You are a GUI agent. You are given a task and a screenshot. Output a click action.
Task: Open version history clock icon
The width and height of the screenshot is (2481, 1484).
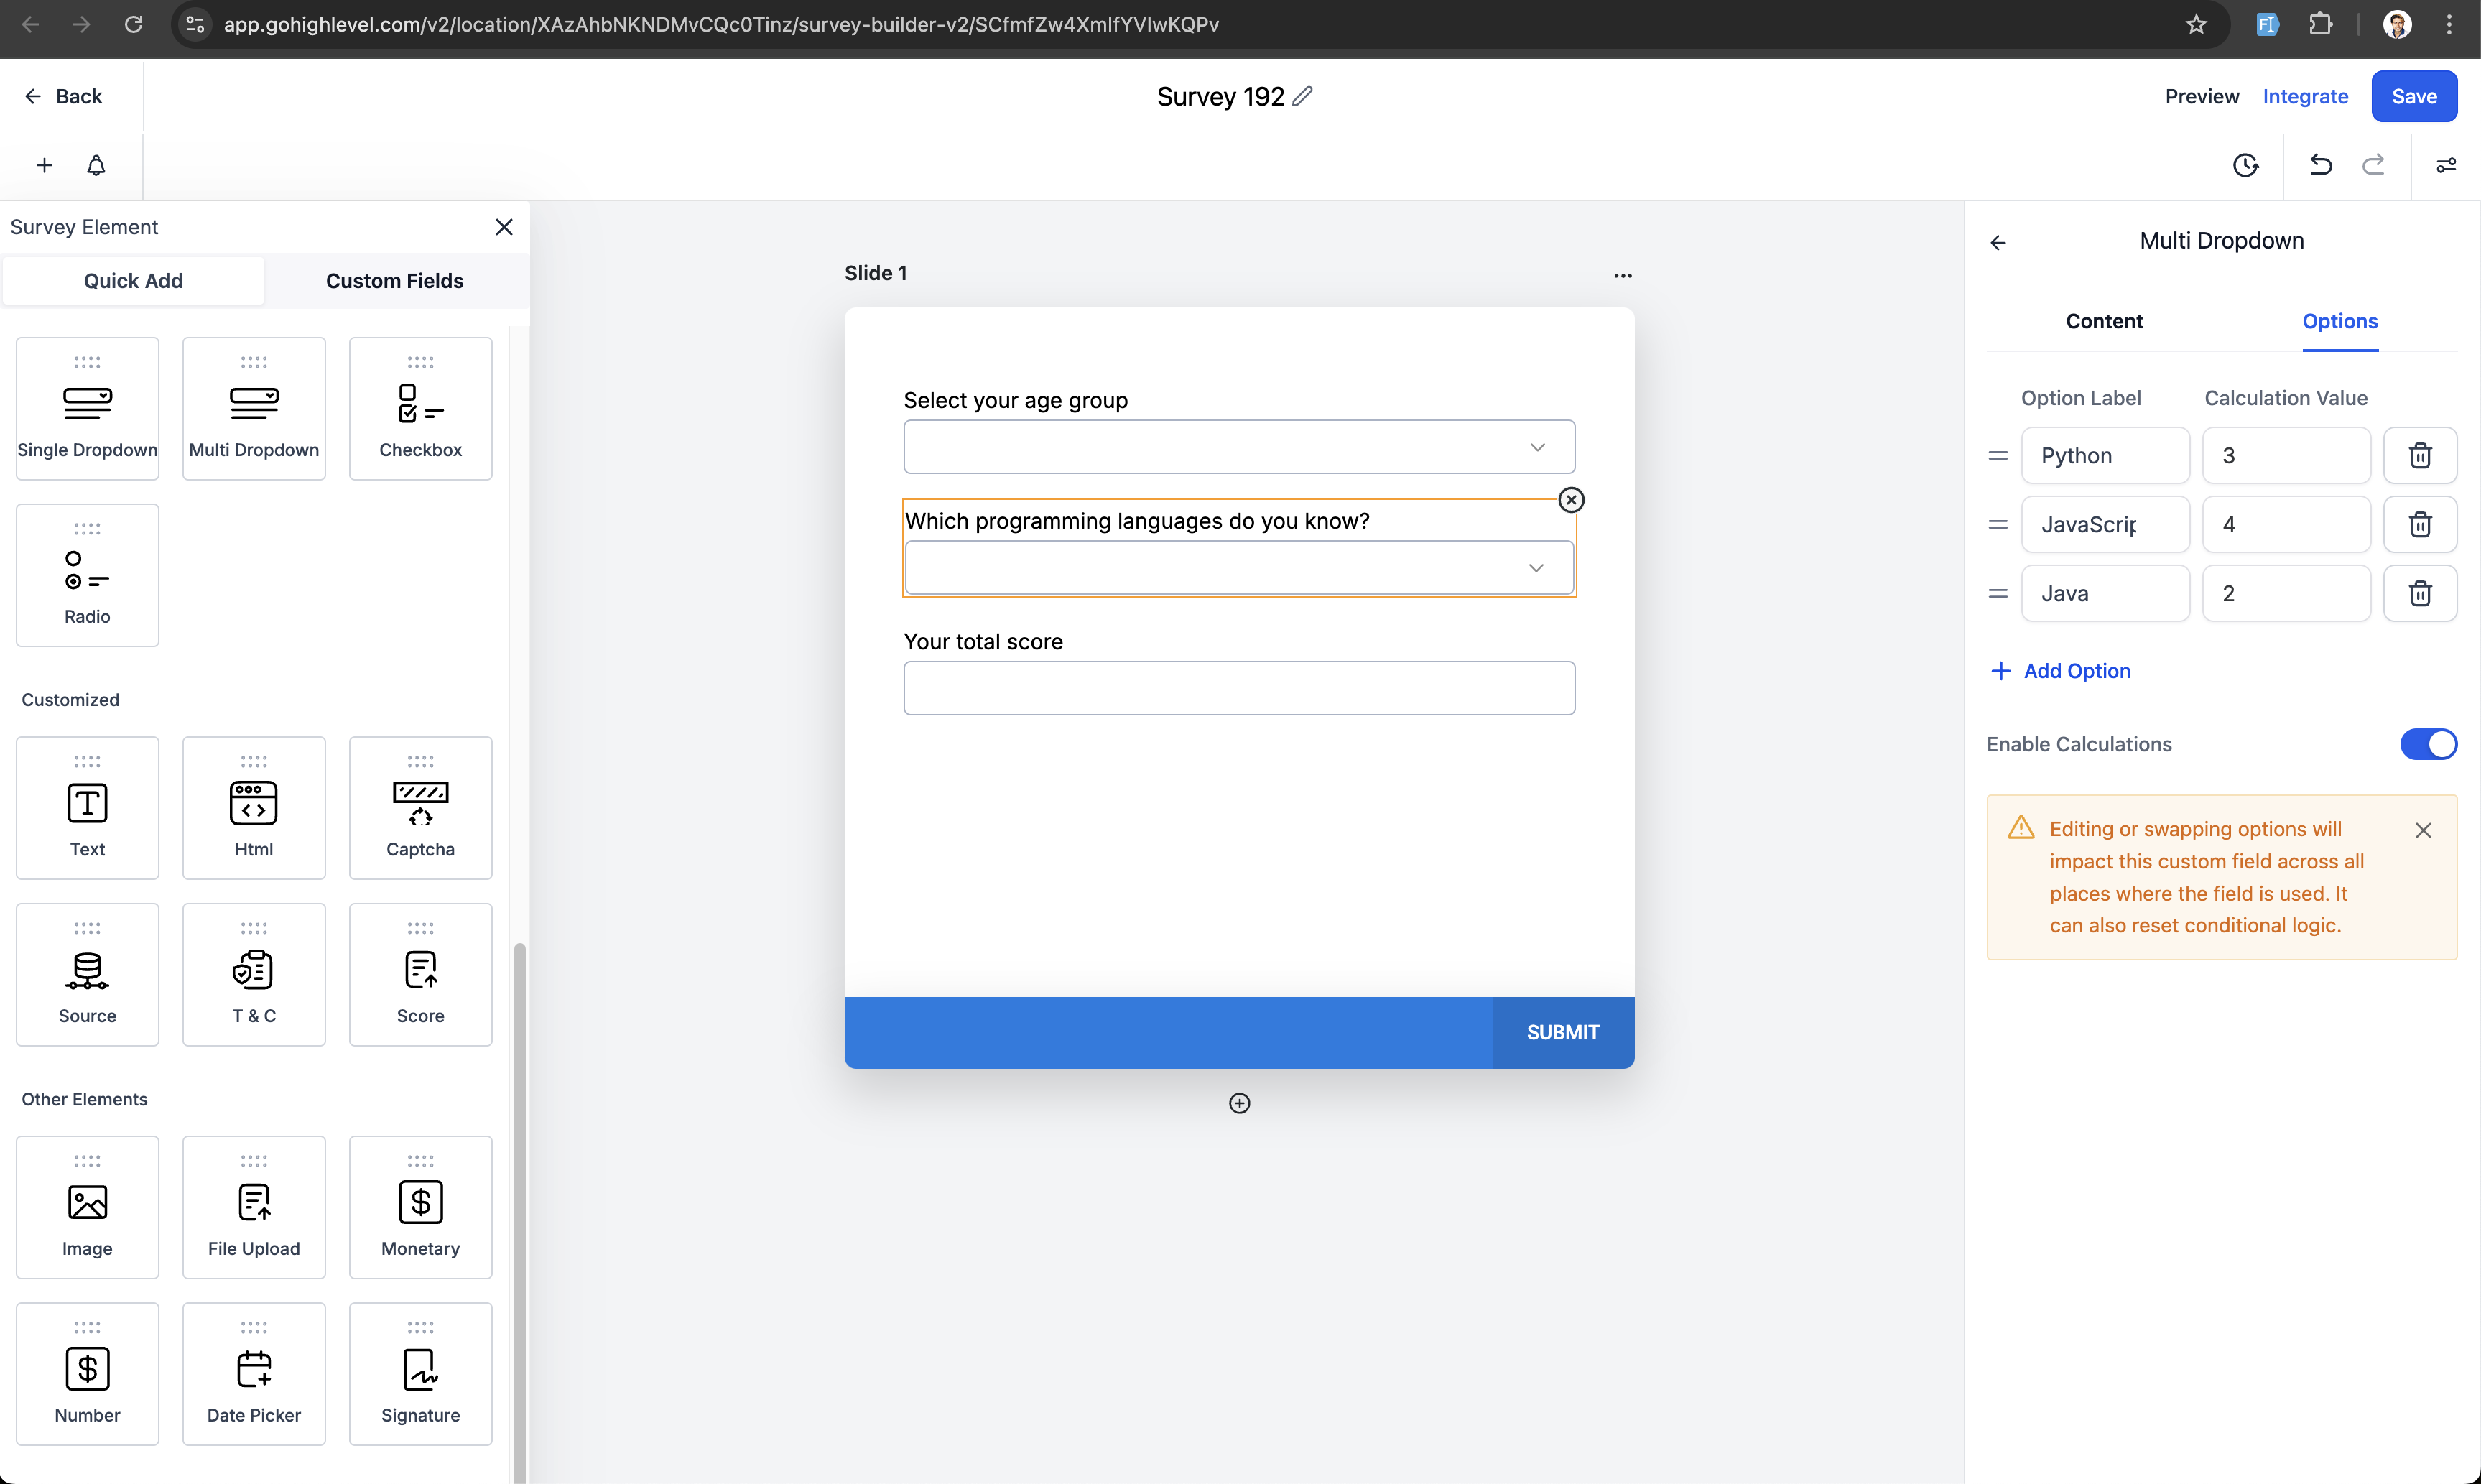click(2245, 165)
